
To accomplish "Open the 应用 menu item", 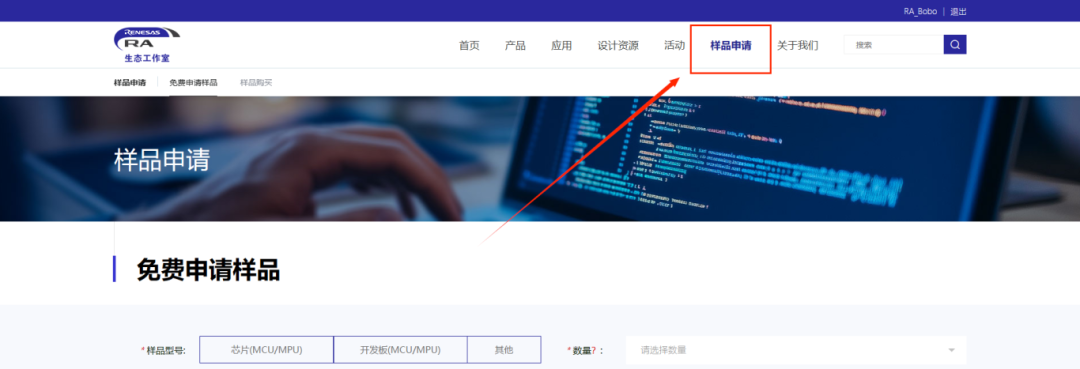I will point(561,45).
